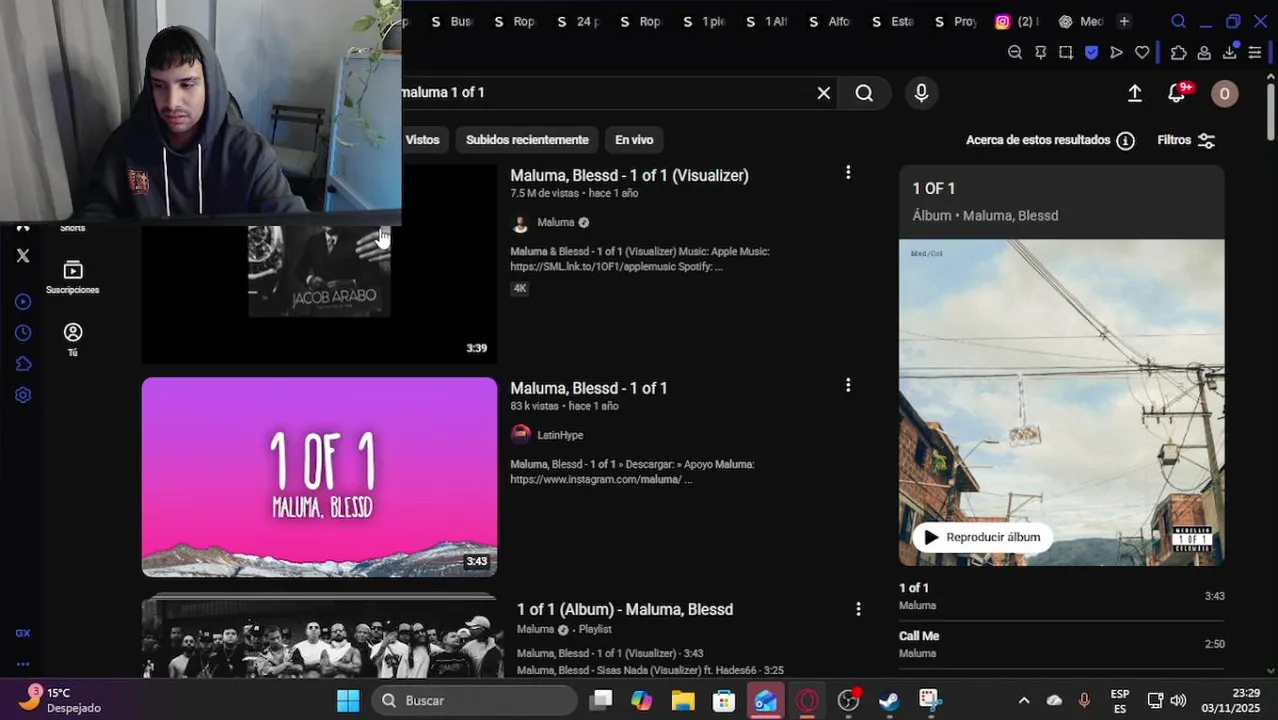The height and width of the screenshot is (720, 1278).
Task: Open YouTube notifications bell
Action: coord(1177,93)
